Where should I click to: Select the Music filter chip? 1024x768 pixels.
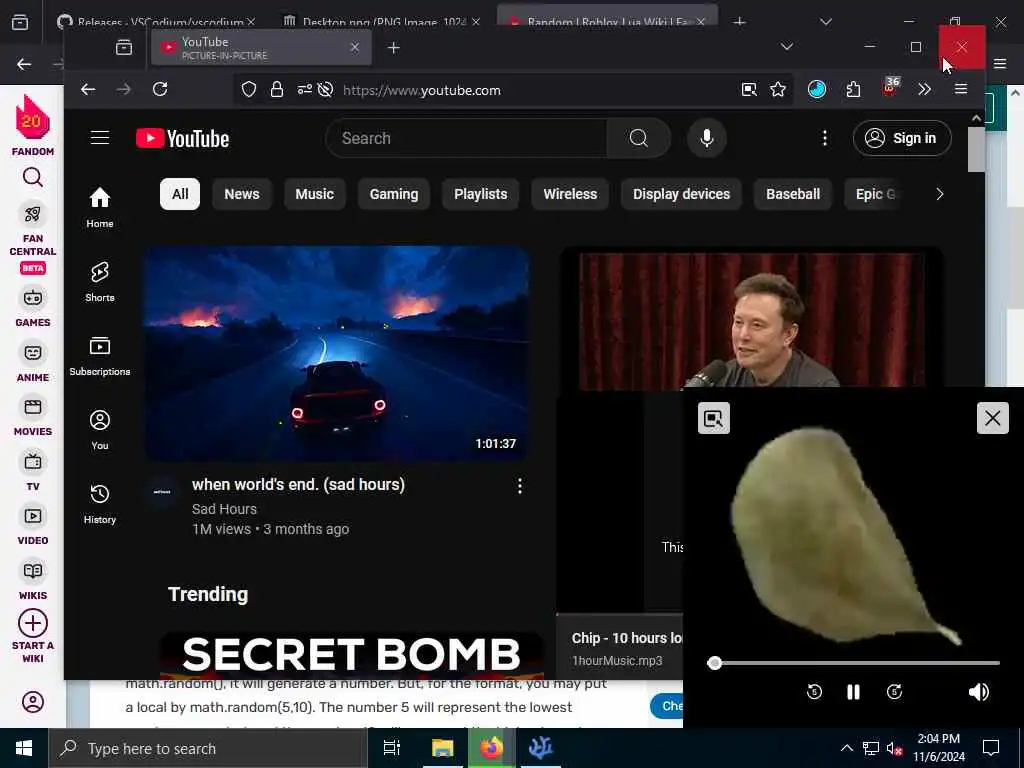(x=314, y=194)
